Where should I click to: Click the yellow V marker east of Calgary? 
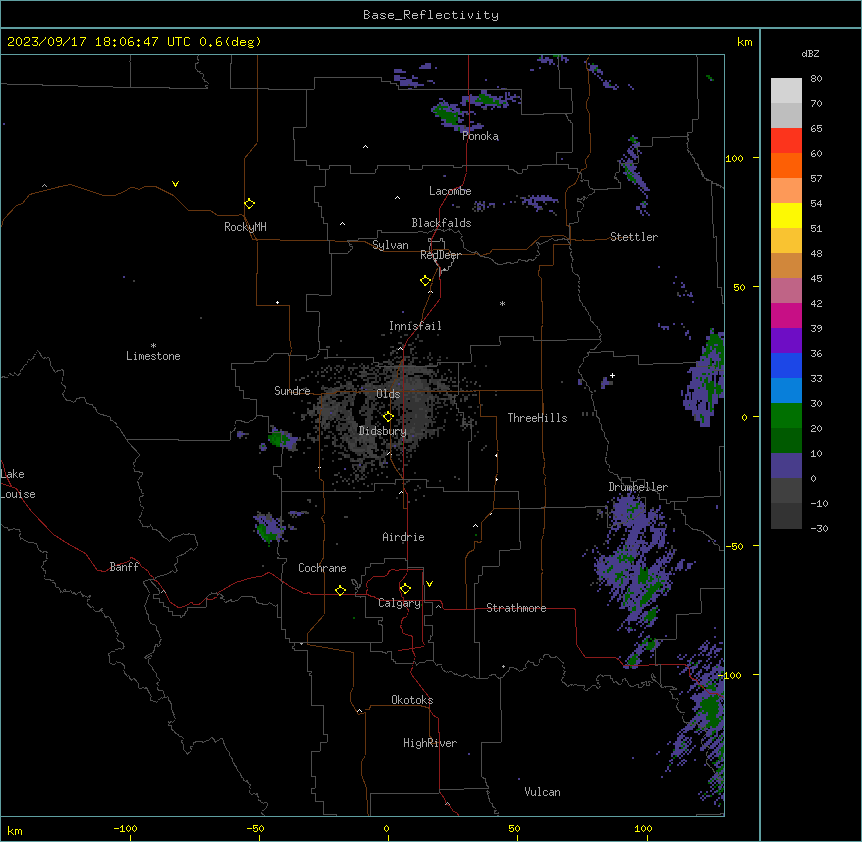(x=429, y=584)
